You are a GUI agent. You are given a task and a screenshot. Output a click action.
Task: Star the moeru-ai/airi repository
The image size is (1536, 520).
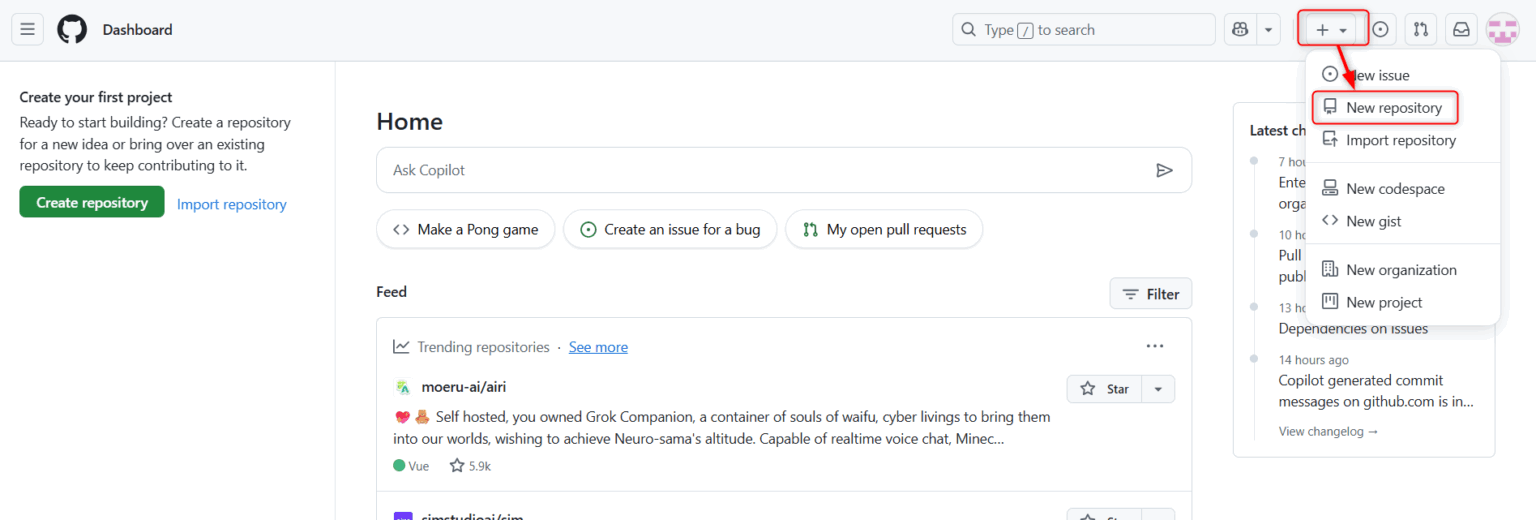[1105, 389]
